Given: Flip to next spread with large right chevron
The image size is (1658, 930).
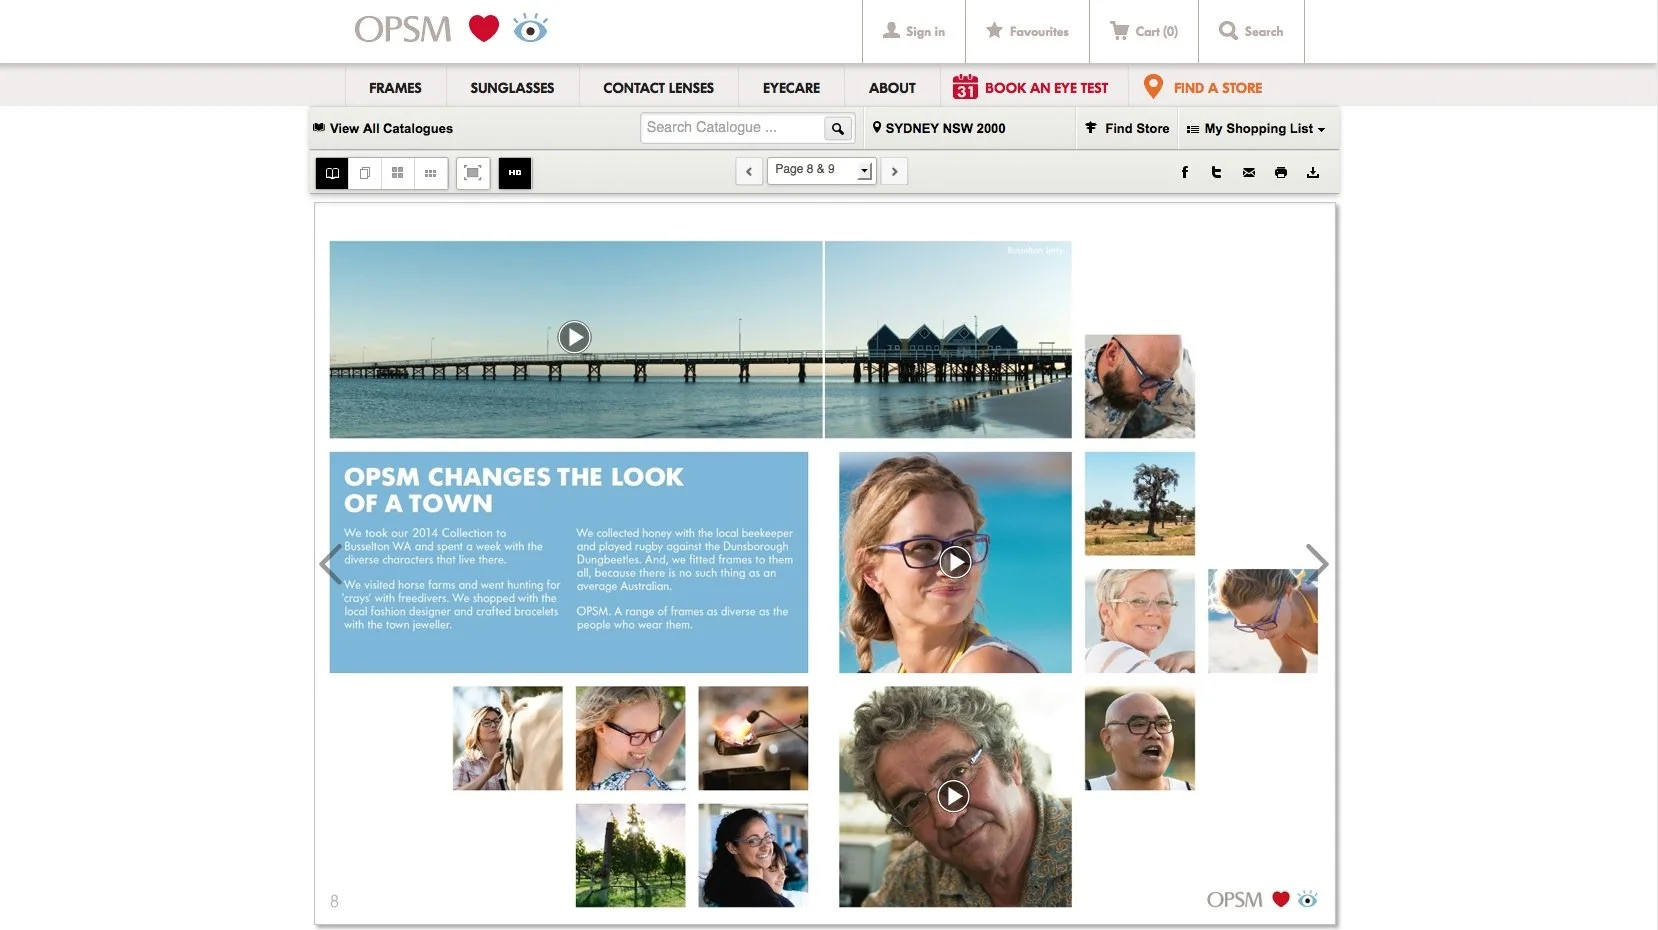Looking at the screenshot, I should coord(1317,564).
